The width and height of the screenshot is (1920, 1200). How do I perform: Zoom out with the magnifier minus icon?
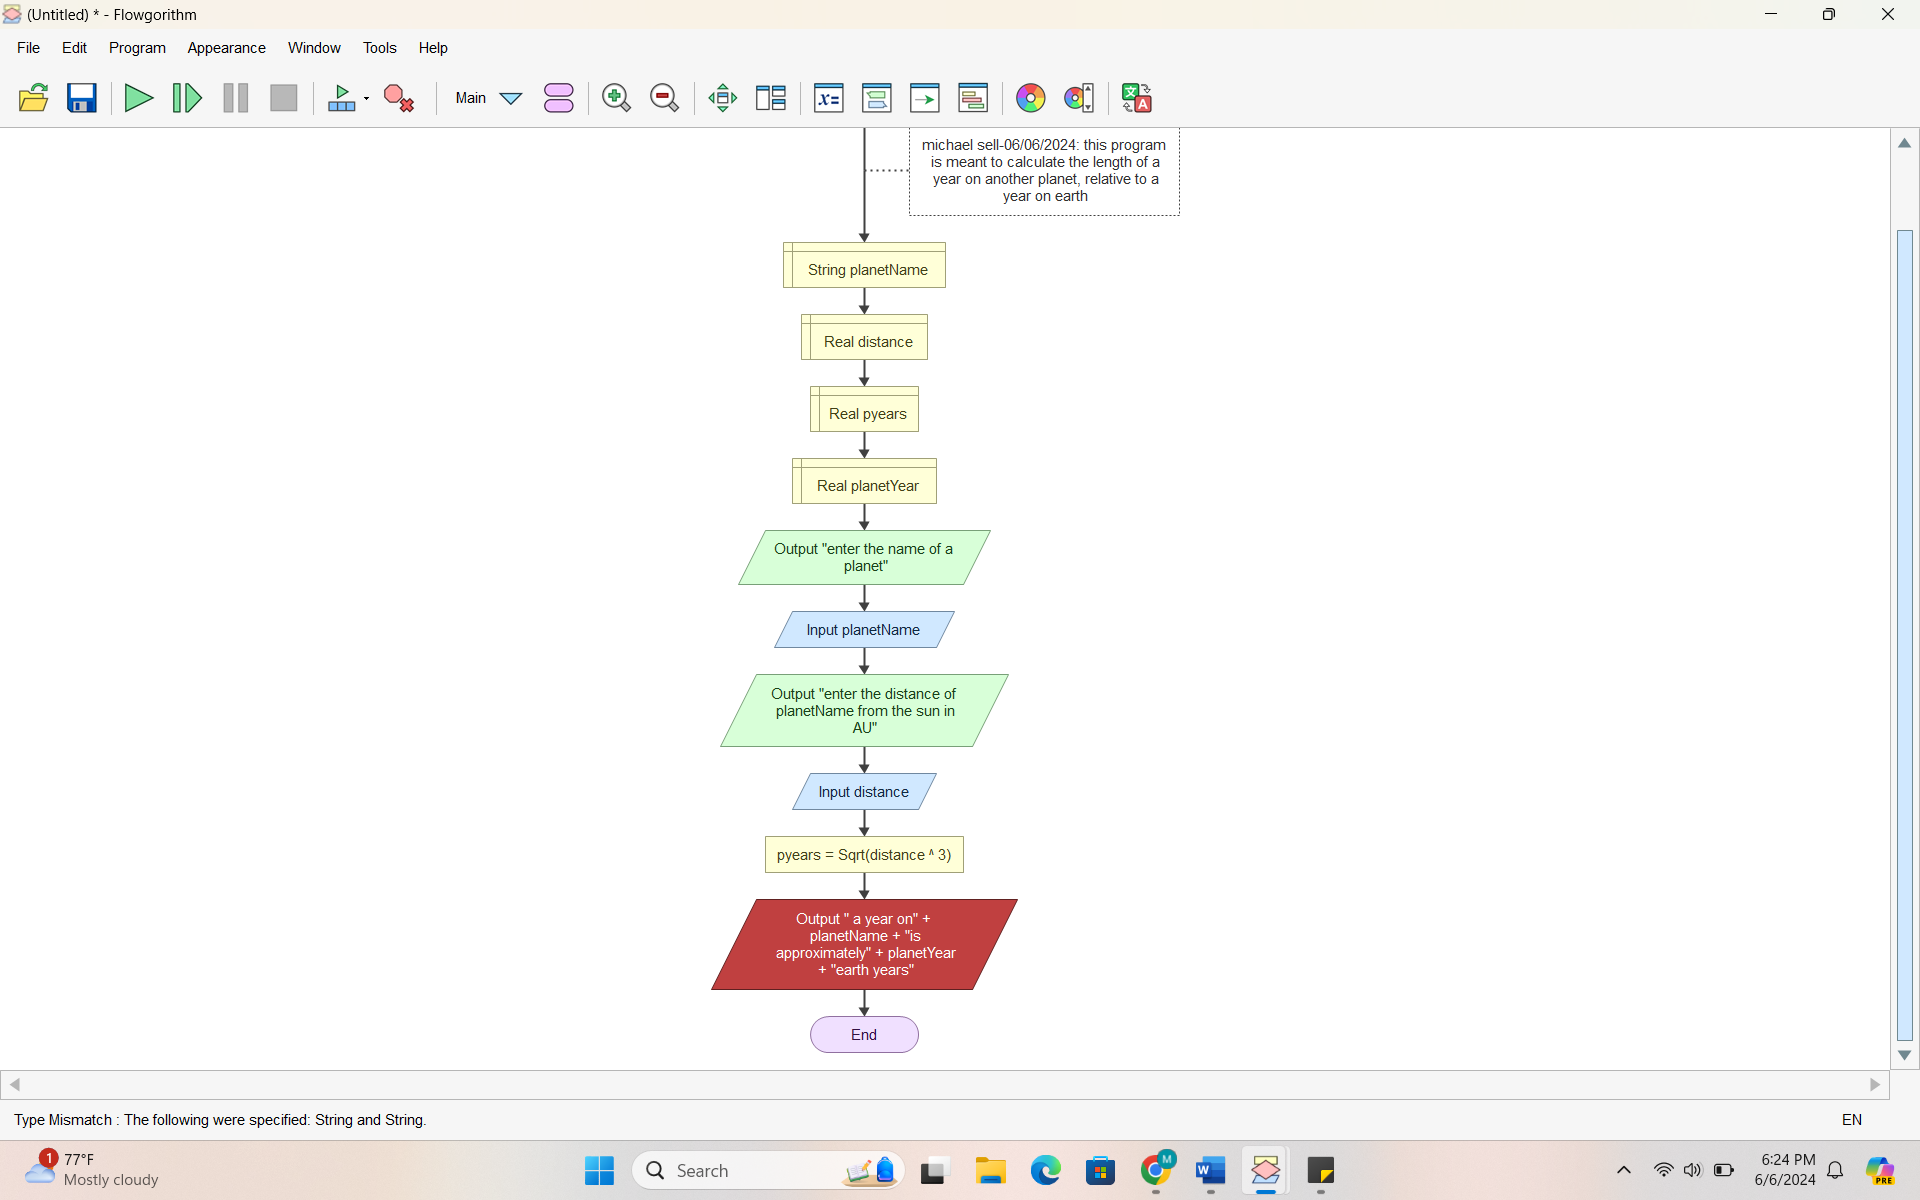664,98
